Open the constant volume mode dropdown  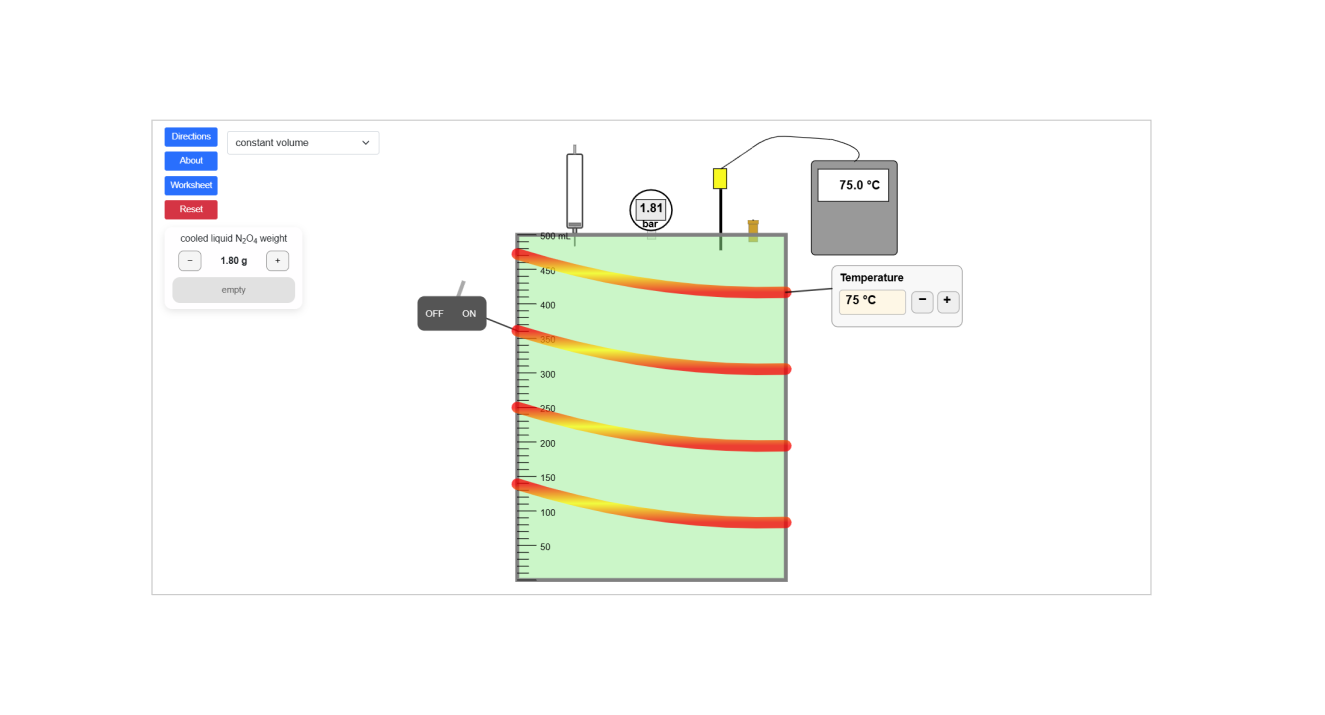click(302, 142)
